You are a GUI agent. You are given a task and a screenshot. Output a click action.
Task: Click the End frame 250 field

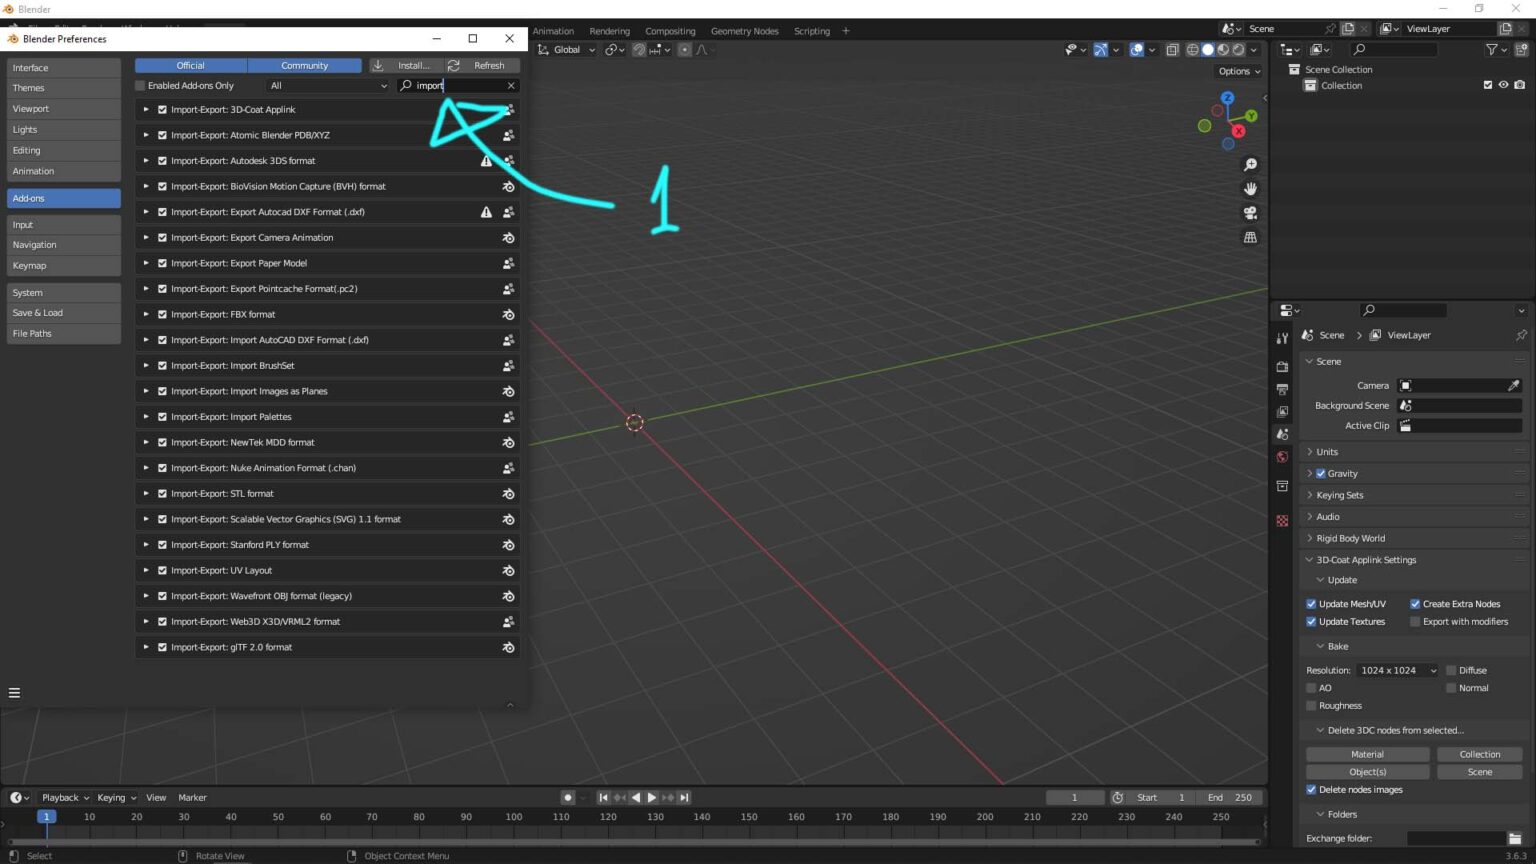[x=1229, y=797]
